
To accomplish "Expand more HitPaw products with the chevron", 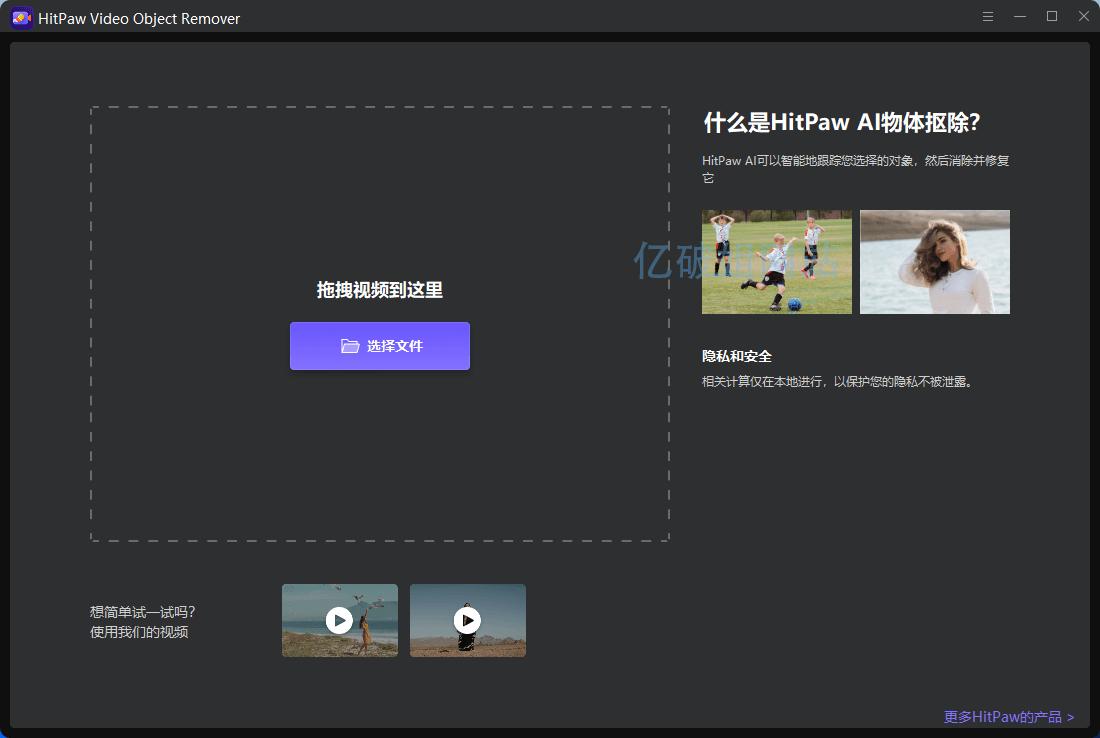I will [1070, 717].
